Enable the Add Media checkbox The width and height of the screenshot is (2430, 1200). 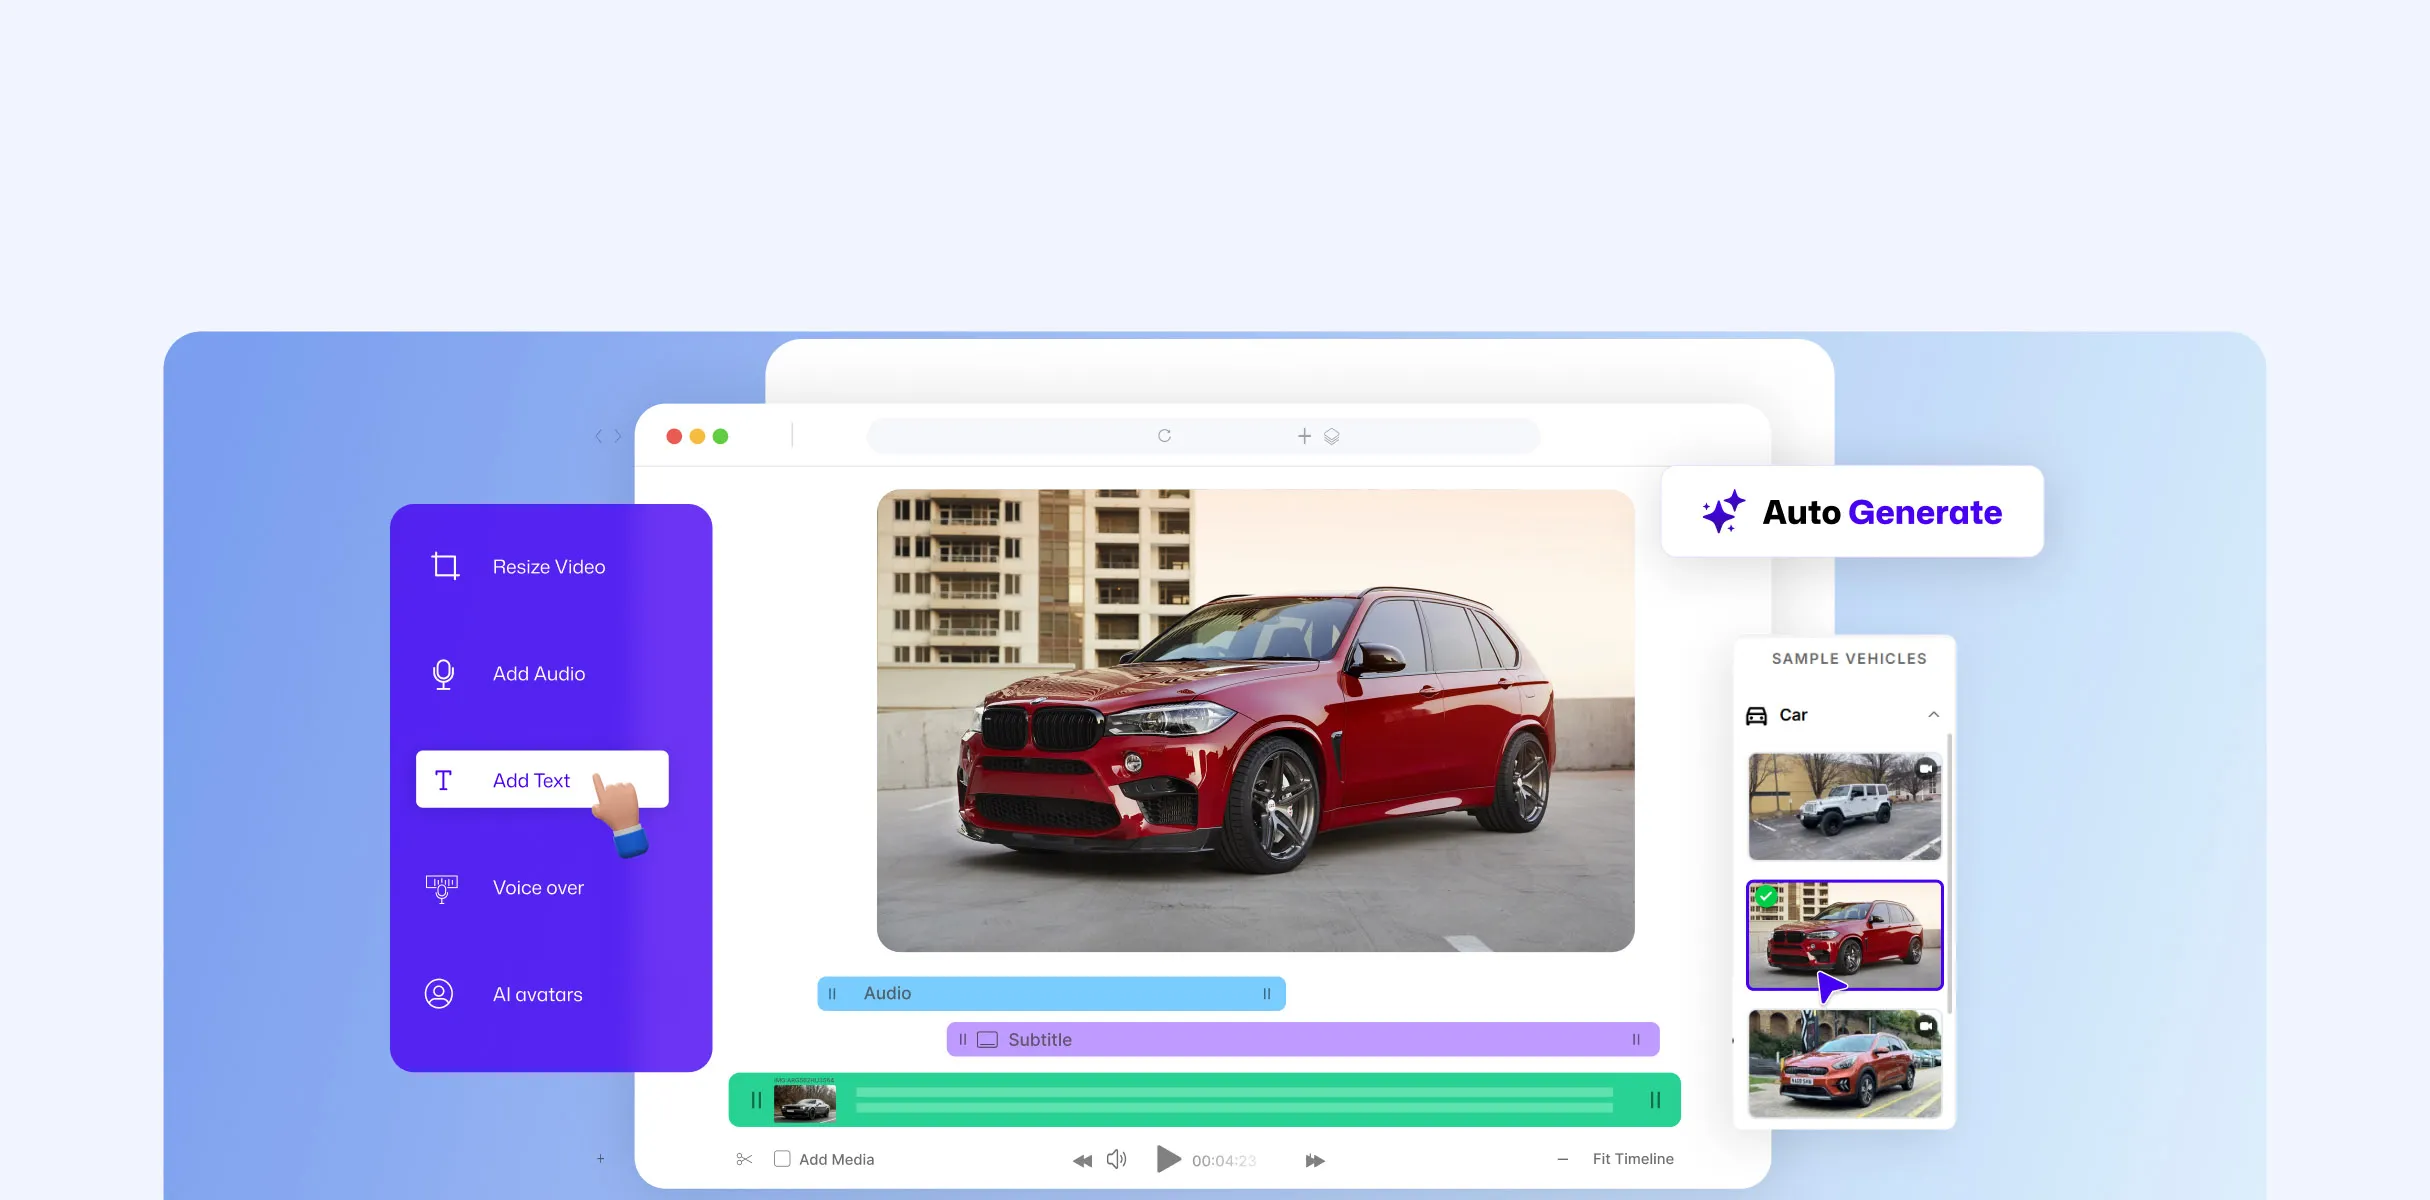pyautogui.click(x=781, y=1158)
